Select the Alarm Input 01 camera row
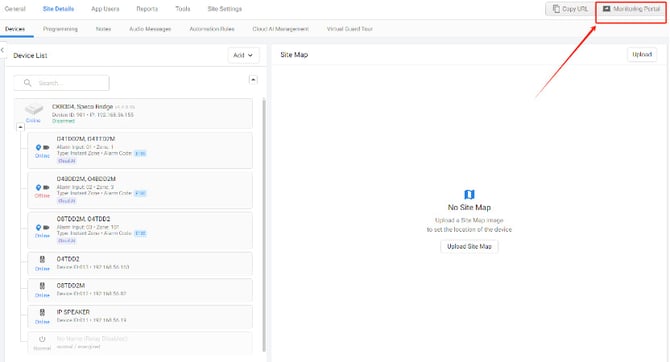 140,150
